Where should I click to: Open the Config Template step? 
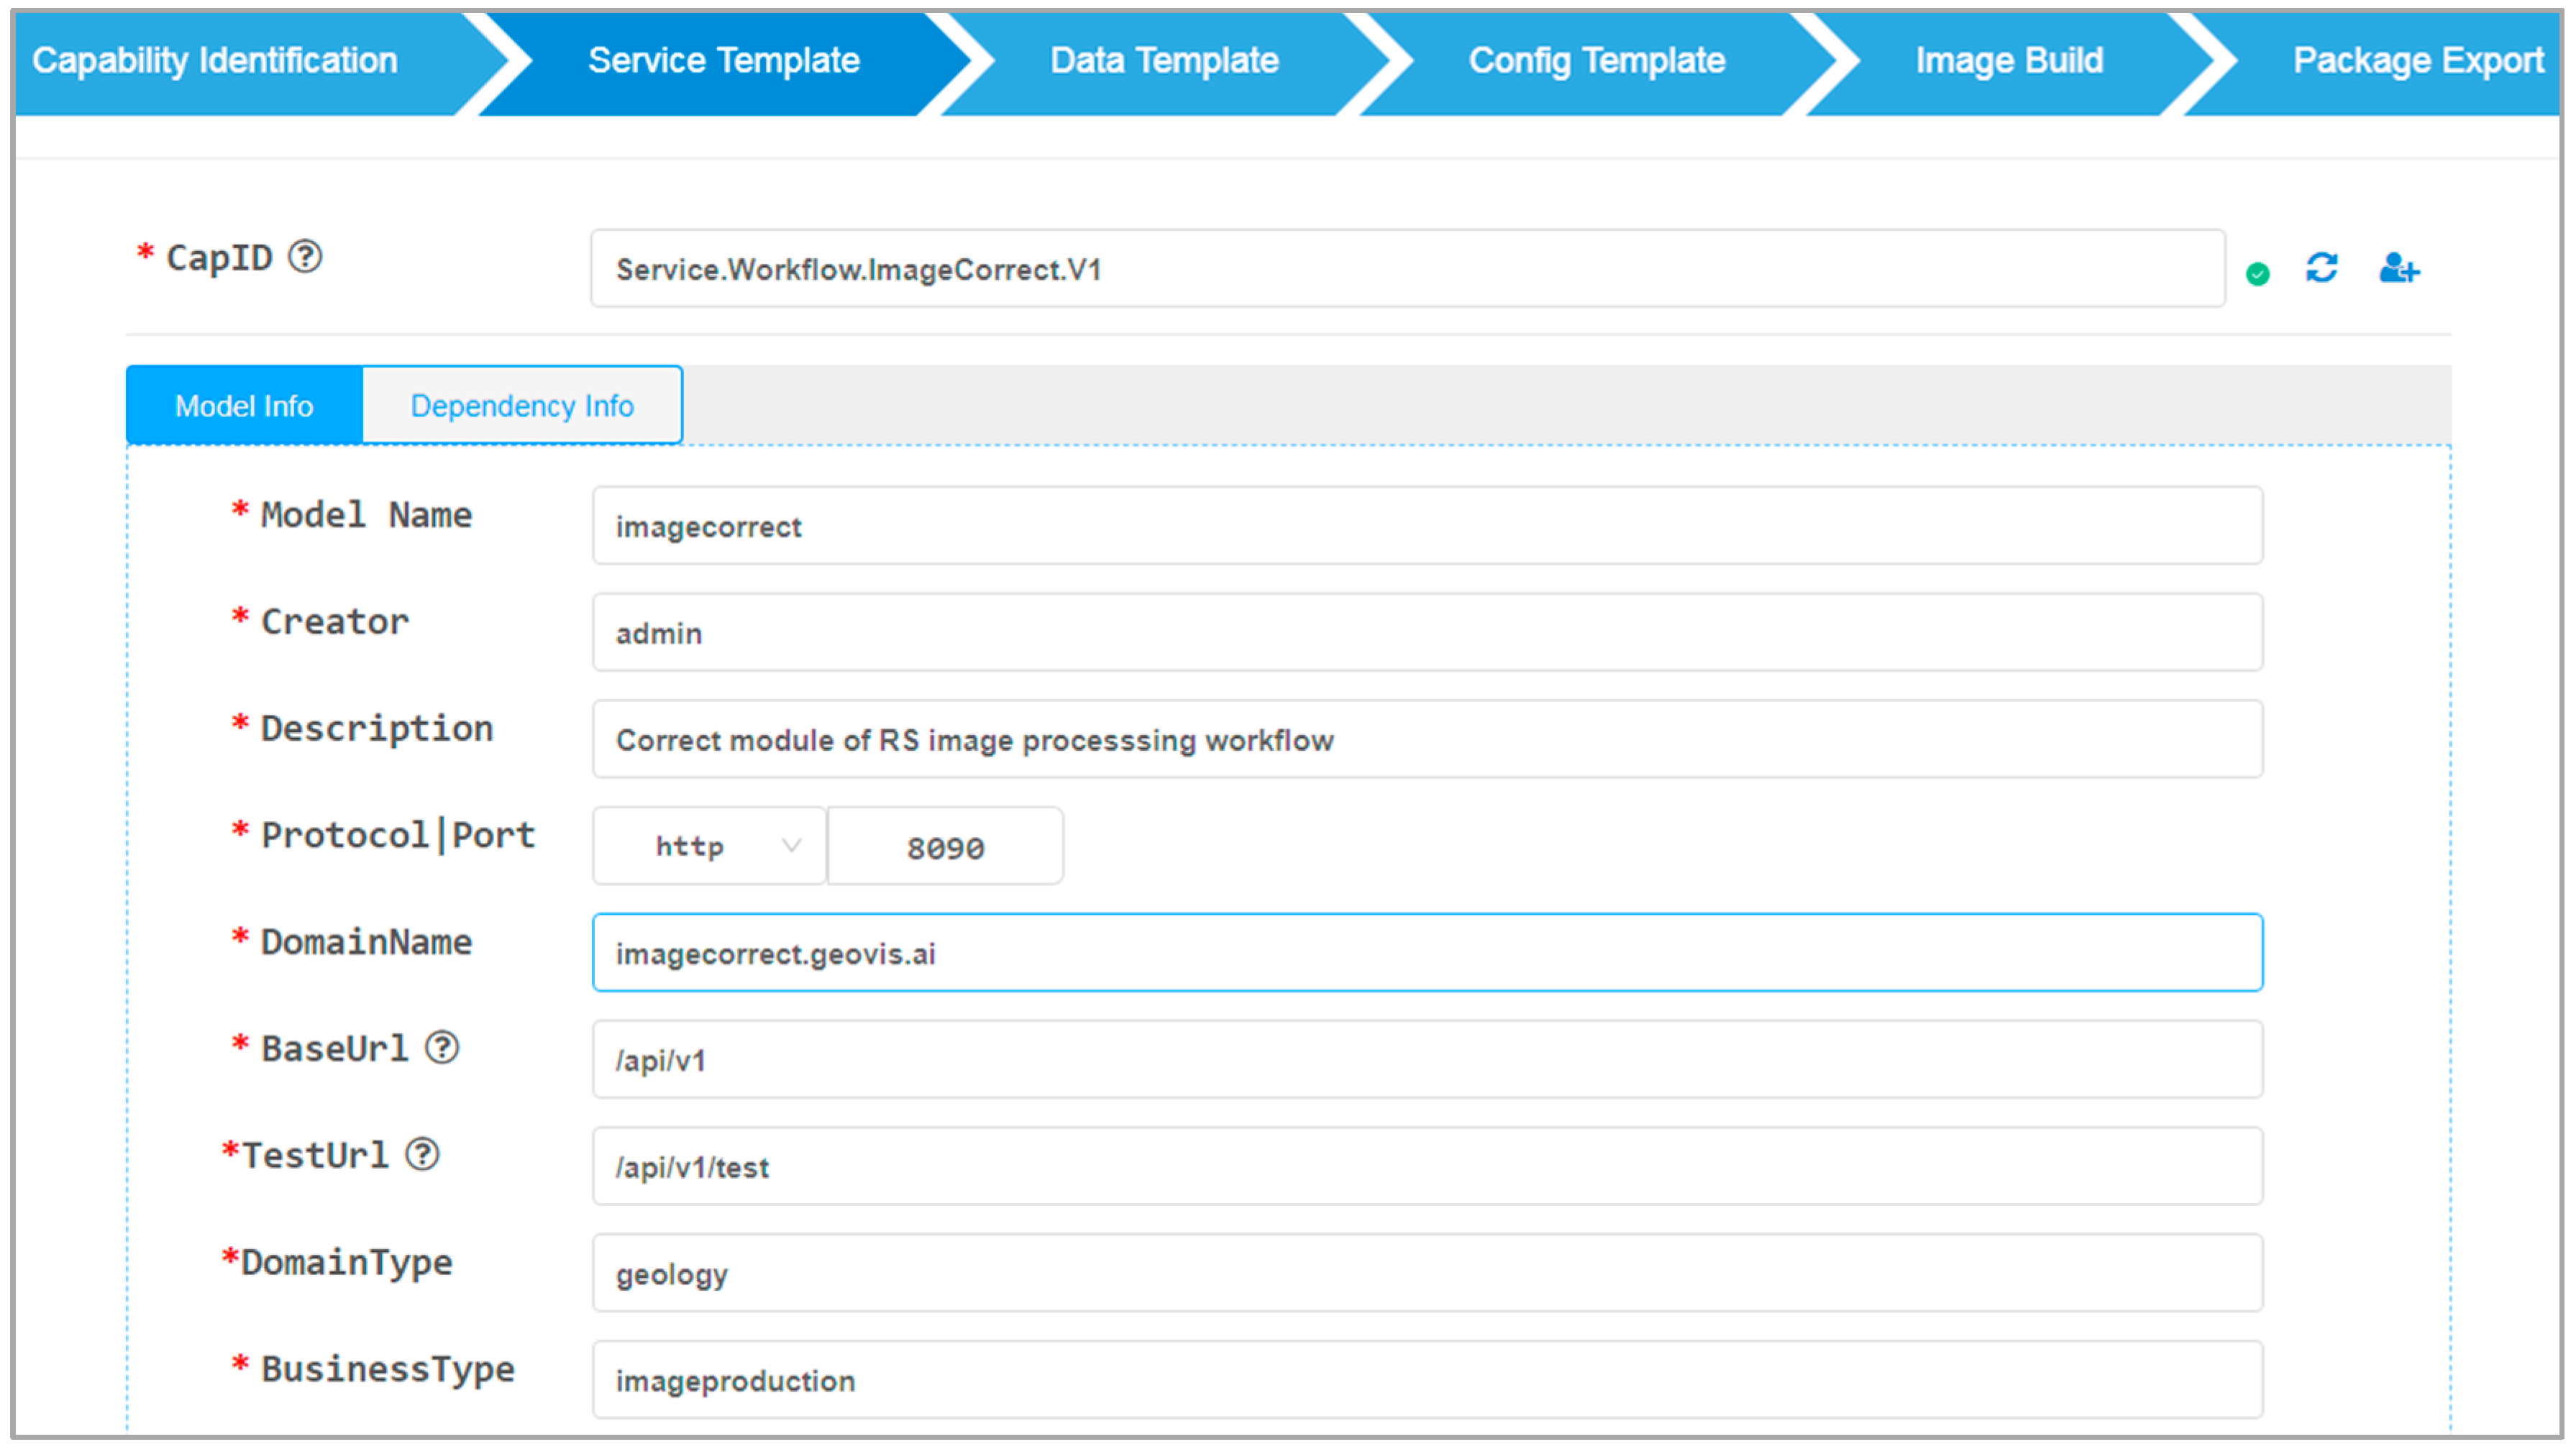[1596, 61]
